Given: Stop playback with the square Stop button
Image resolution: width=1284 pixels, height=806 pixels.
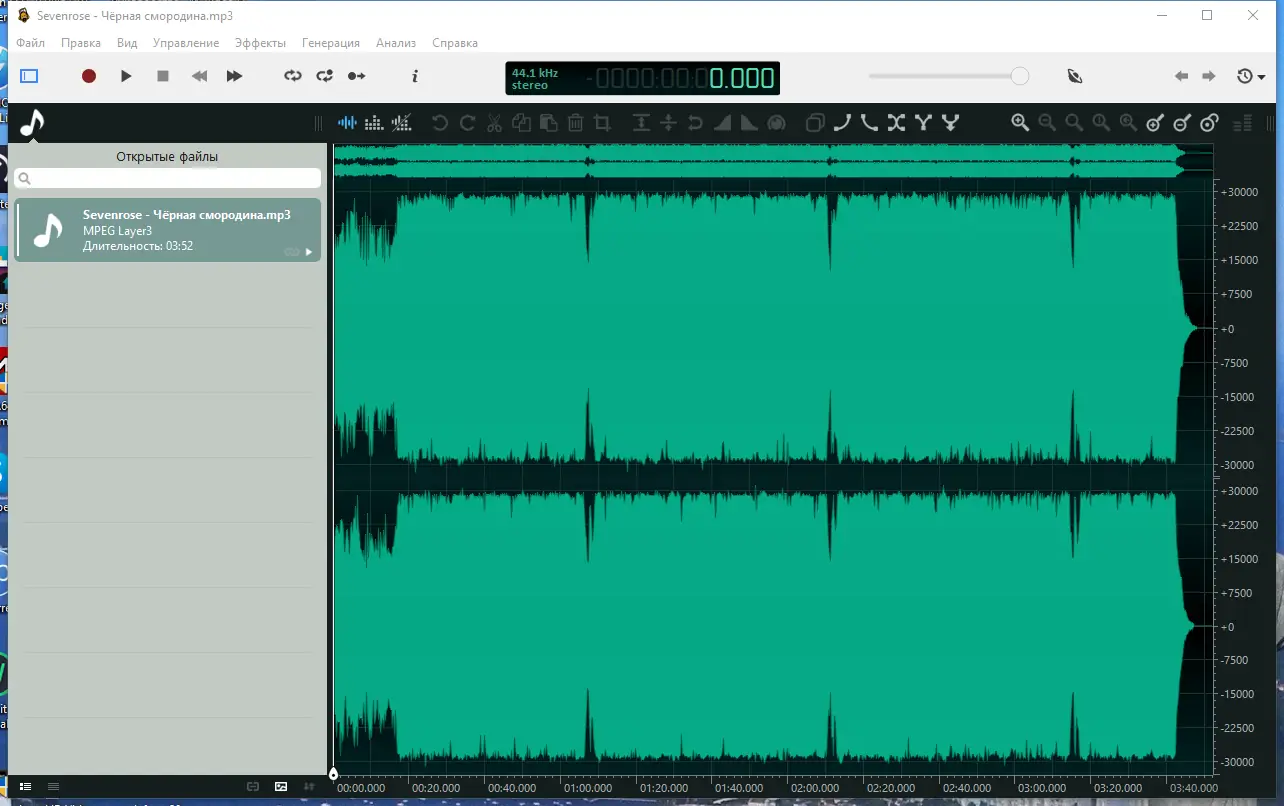Looking at the screenshot, I should [x=163, y=76].
